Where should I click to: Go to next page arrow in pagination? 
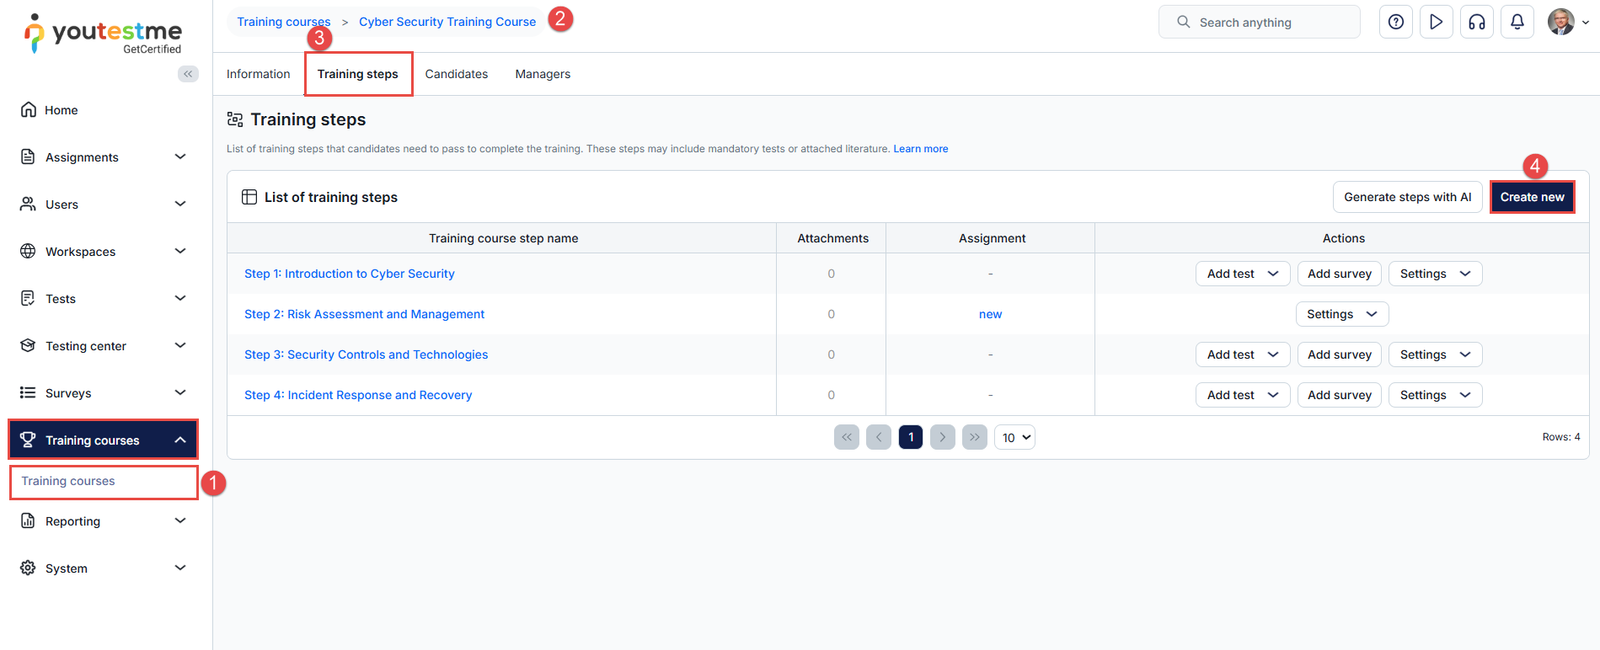click(942, 437)
